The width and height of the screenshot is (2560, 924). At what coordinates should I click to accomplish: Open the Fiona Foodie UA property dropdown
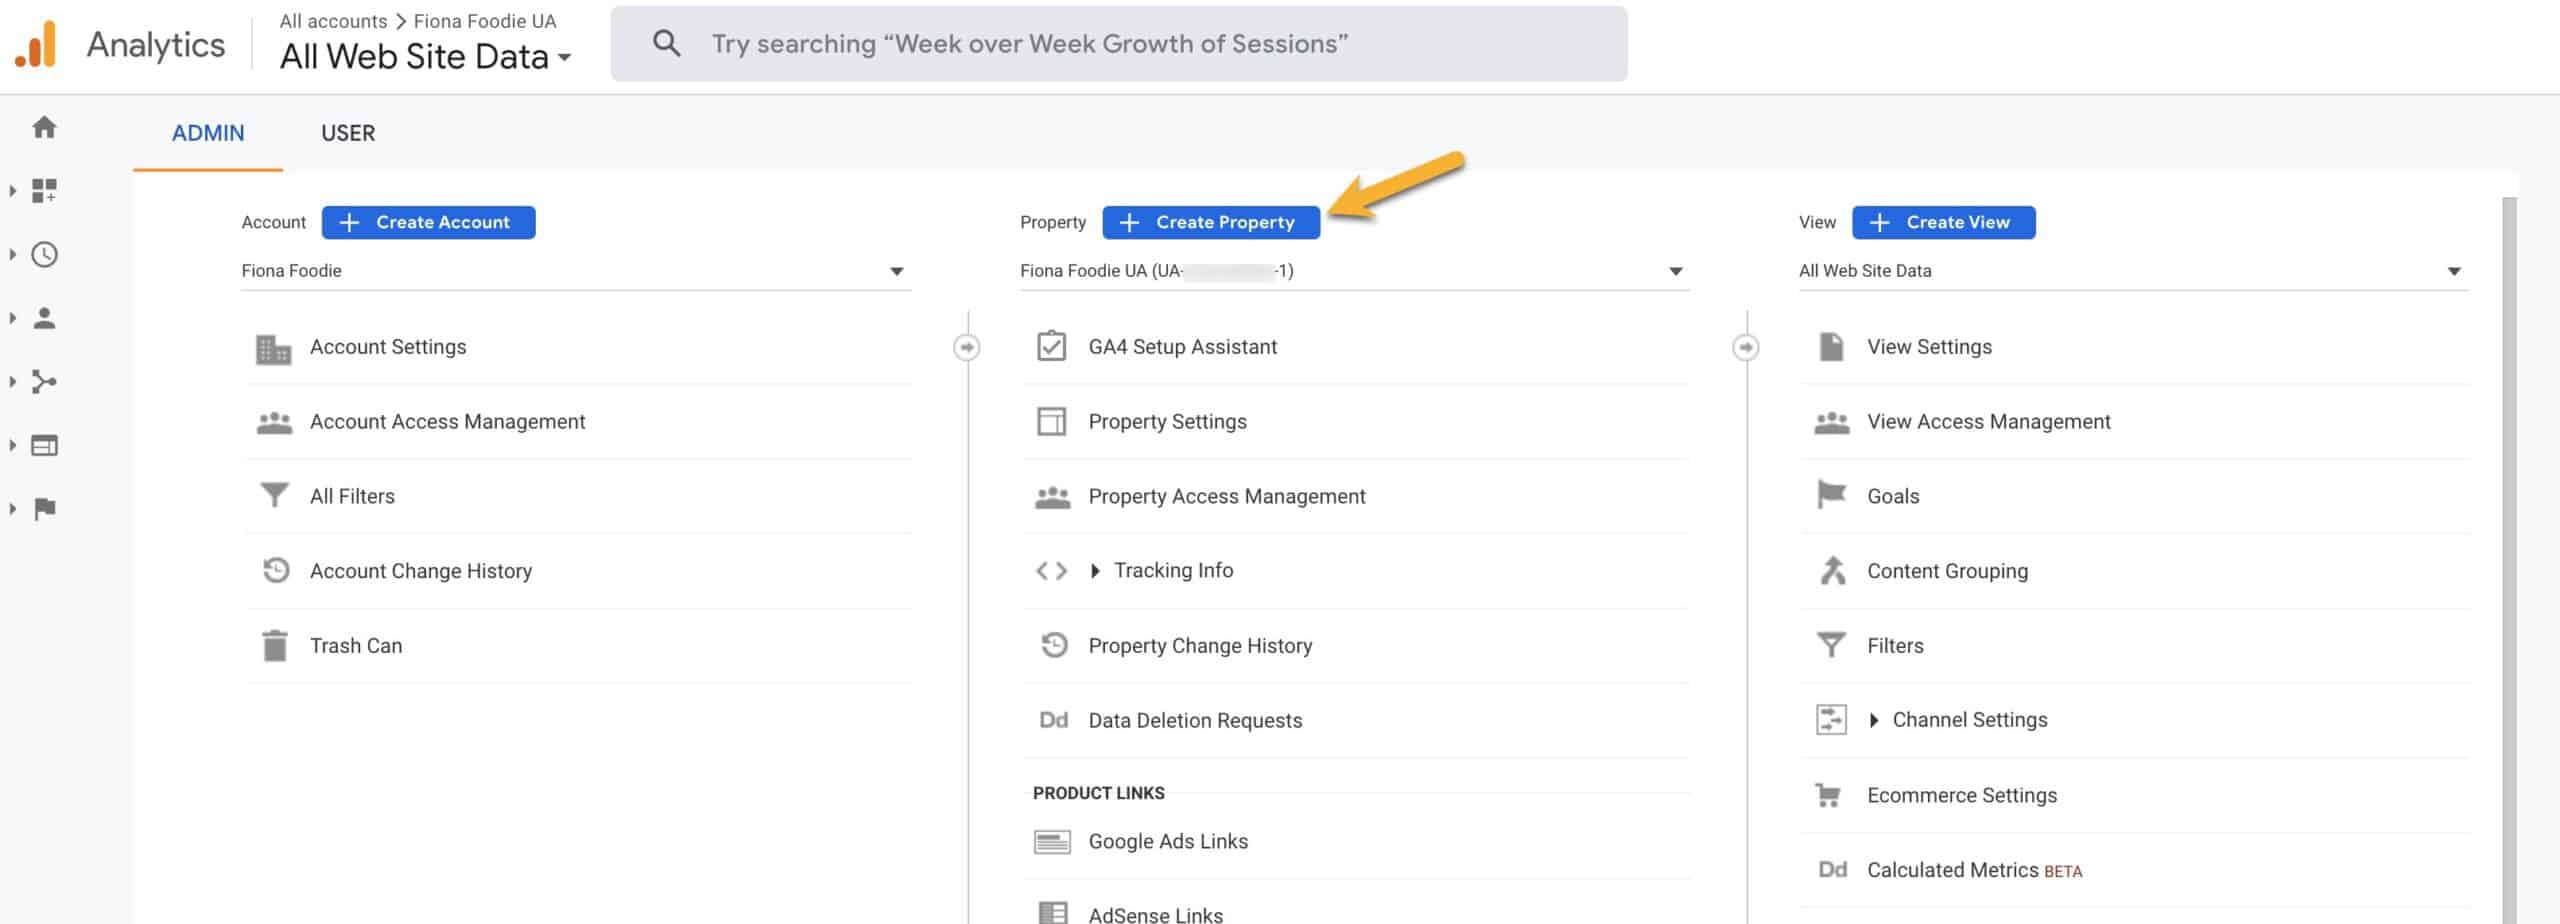pos(1354,271)
